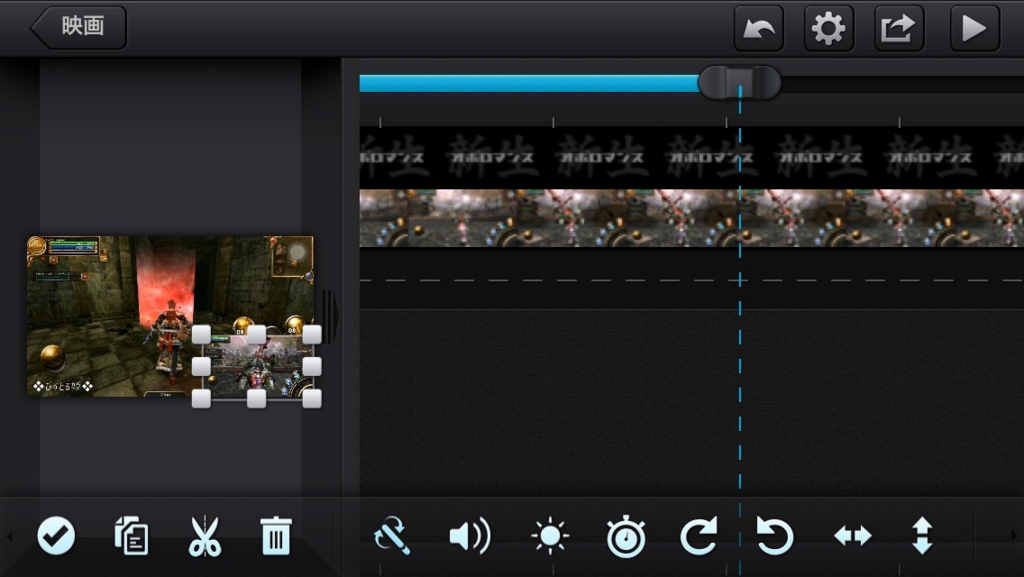Rotate clip counterclockwise
This screenshot has height=577, width=1024.
click(x=775, y=536)
